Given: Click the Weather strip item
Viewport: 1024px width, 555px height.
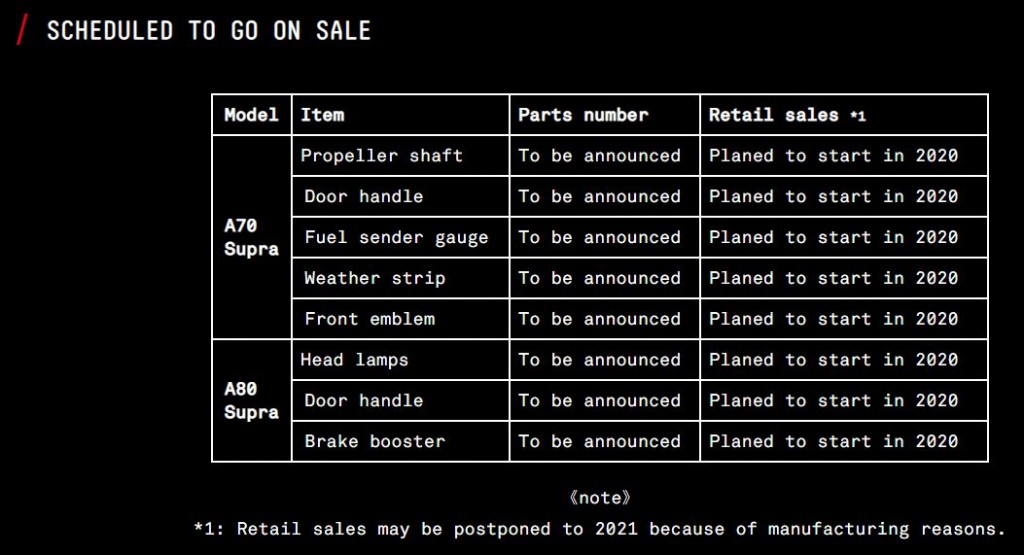Looking at the screenshot, I should (374, 278).
